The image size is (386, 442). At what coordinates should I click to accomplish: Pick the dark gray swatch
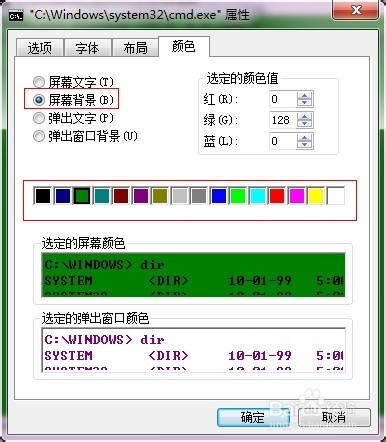tap(199, 196)
